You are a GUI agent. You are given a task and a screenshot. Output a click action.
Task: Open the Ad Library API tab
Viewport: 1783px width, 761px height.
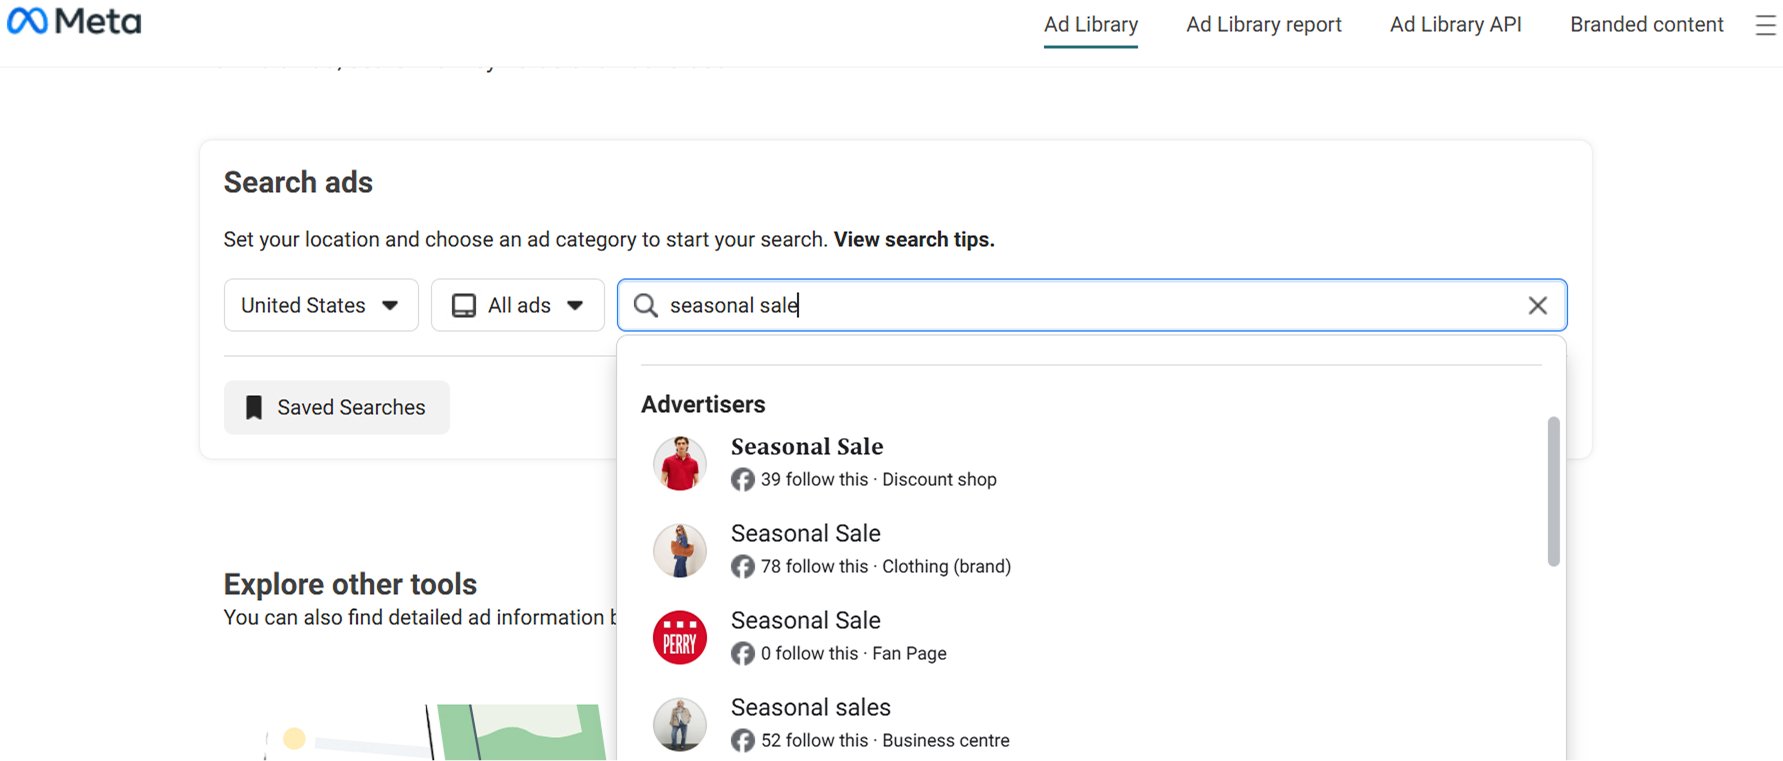coord(1455,25)
